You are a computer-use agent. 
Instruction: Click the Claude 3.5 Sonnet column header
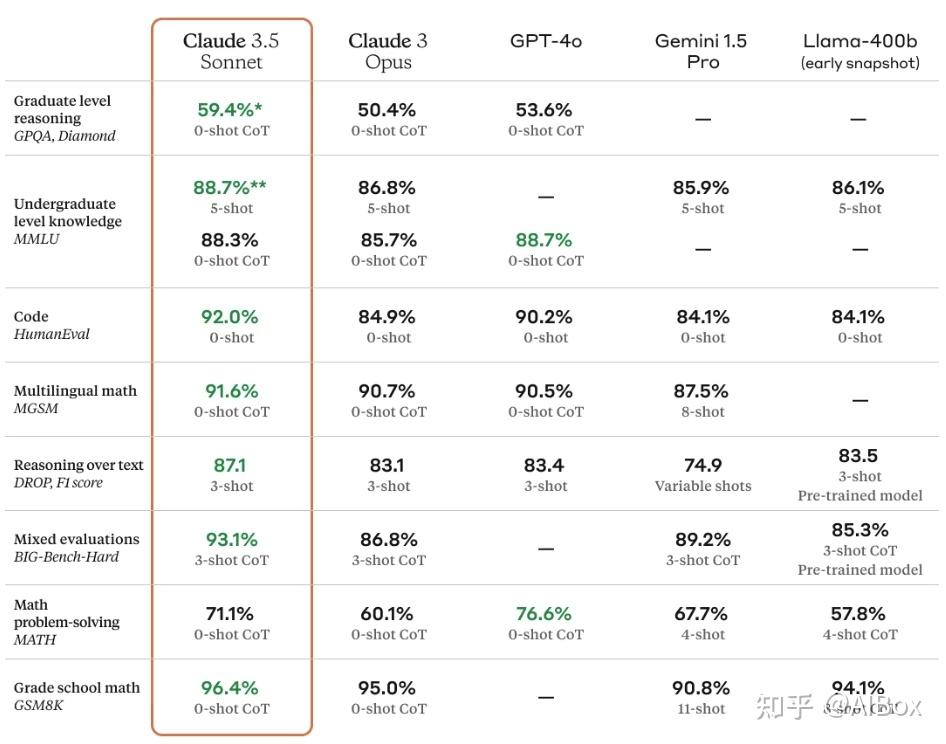pos(231,51)
